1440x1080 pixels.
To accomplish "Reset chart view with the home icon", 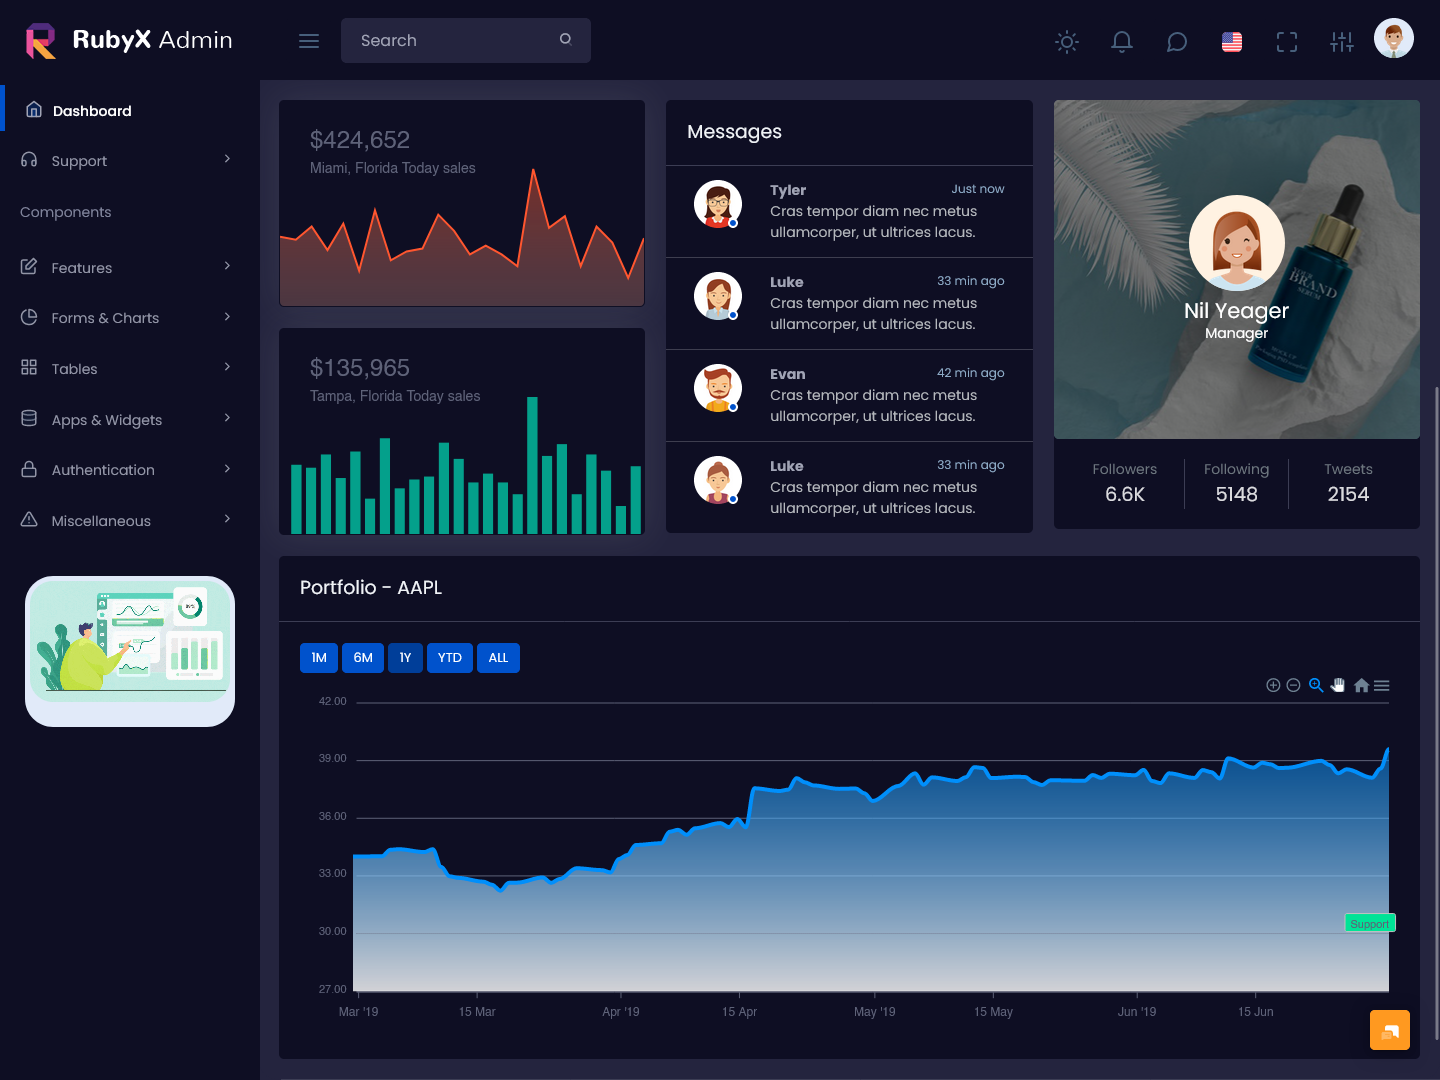I will pyautogui.click(x=1361, y=685).
